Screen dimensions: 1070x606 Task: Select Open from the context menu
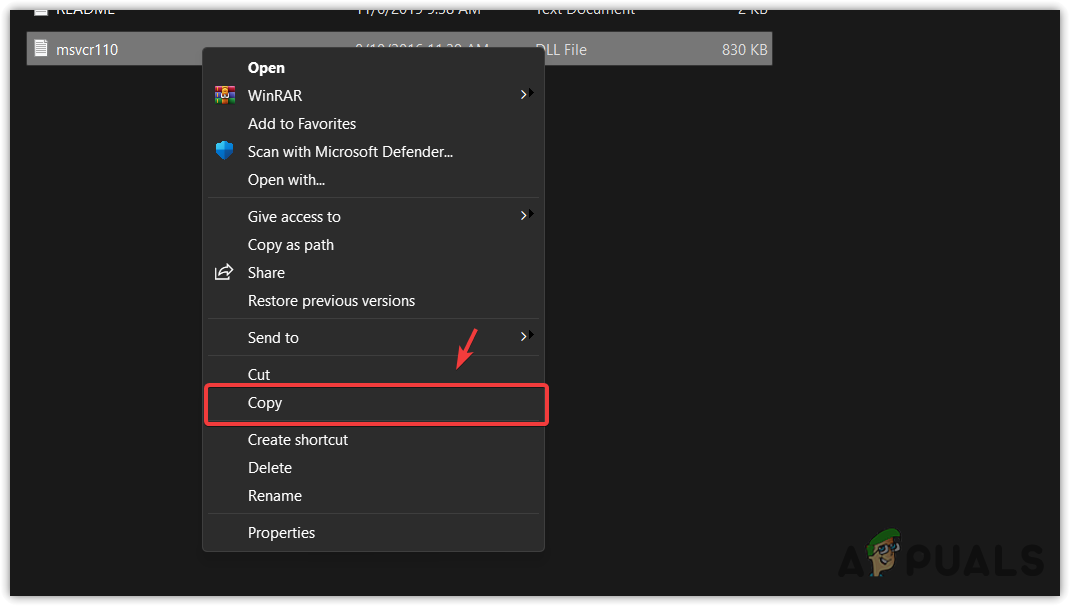[265, 67]
